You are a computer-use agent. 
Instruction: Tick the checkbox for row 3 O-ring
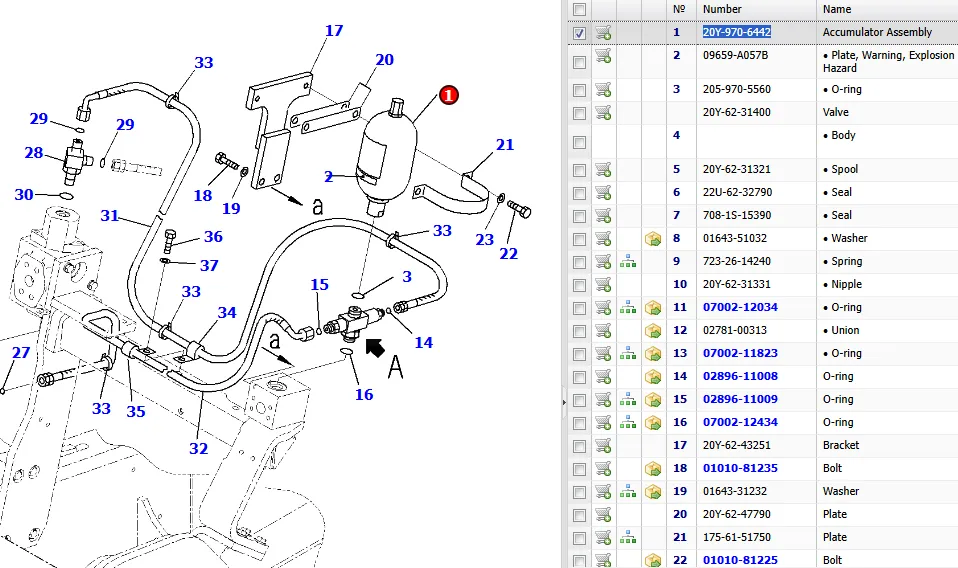pyautogui.click(x=579, y=90)
